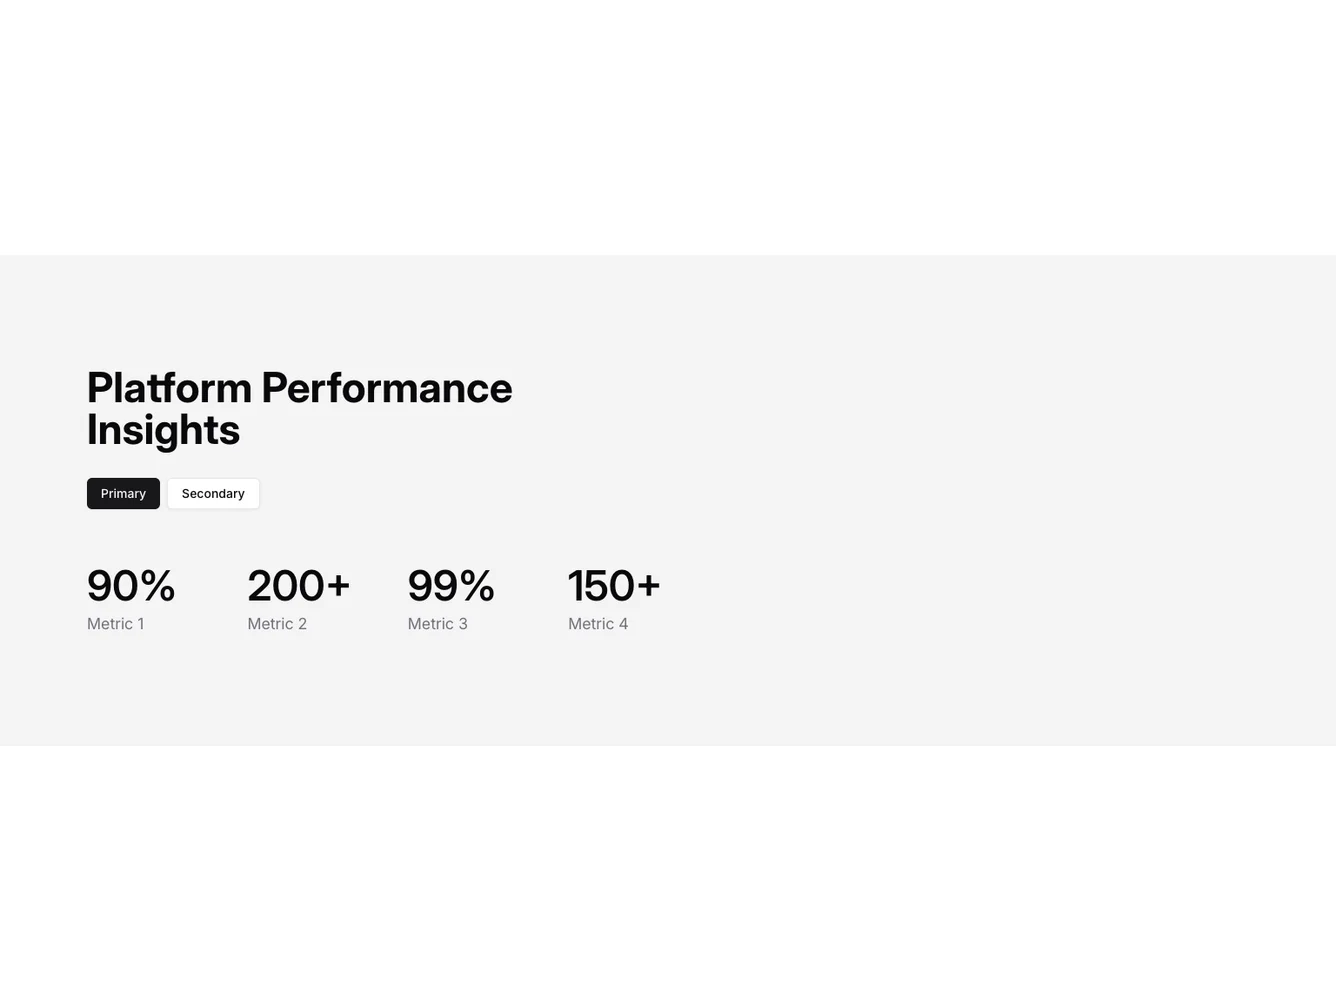Click the 99% performance statistic
1336x1002 pixels.
(451, 586)
